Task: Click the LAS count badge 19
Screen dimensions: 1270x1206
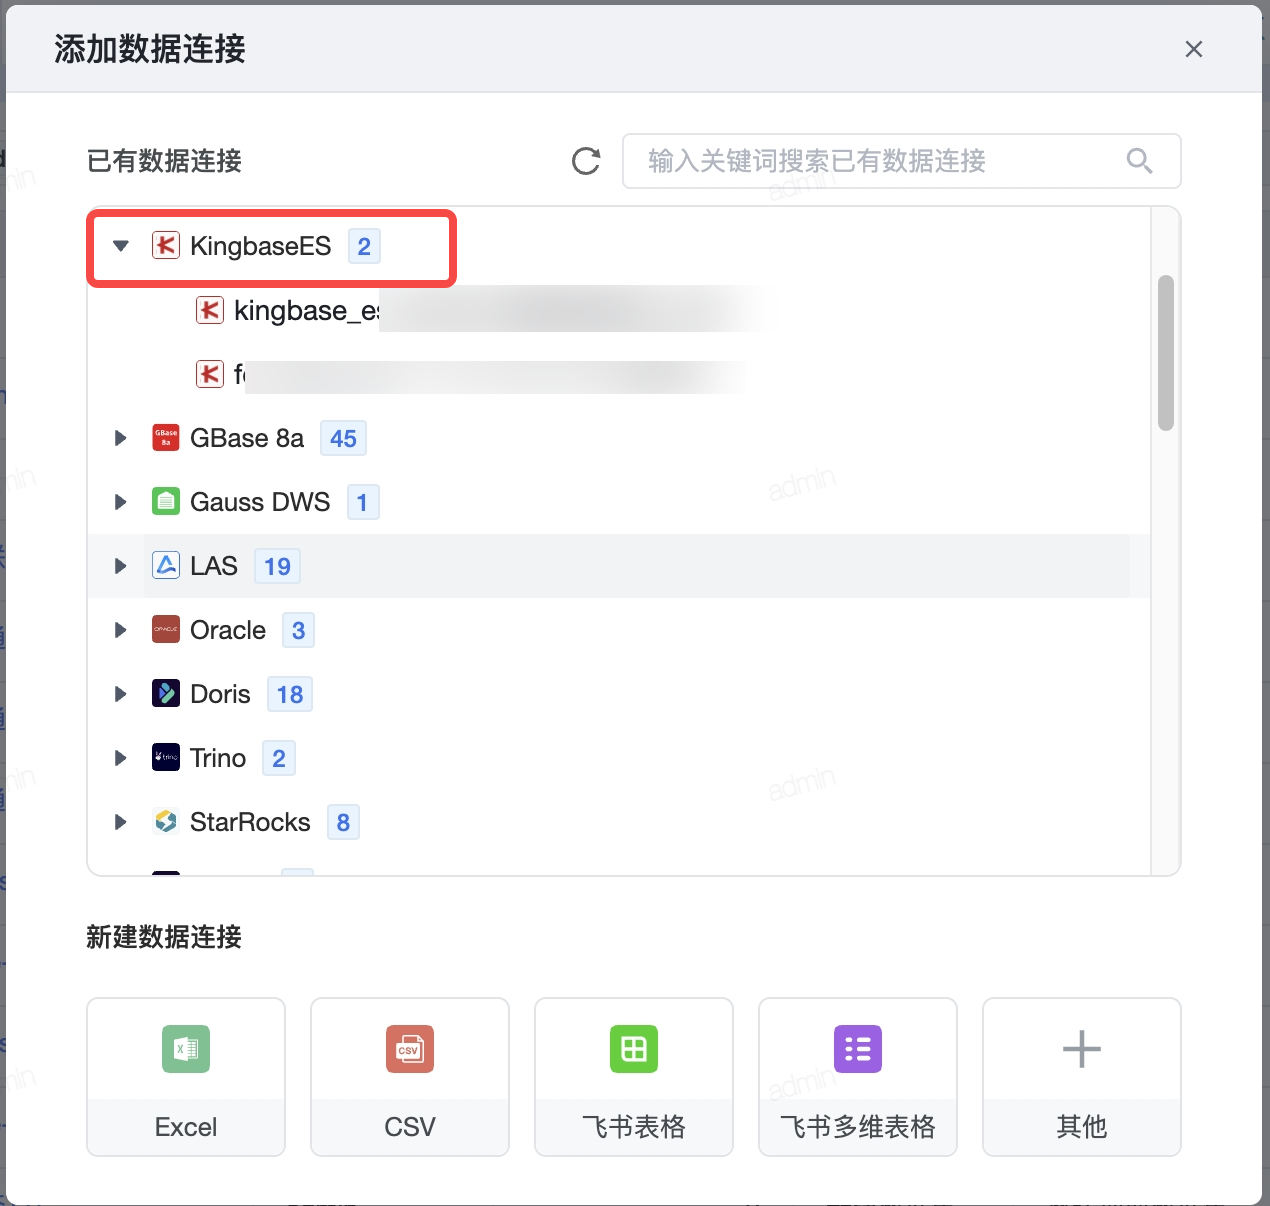Action: coord(277,566)
